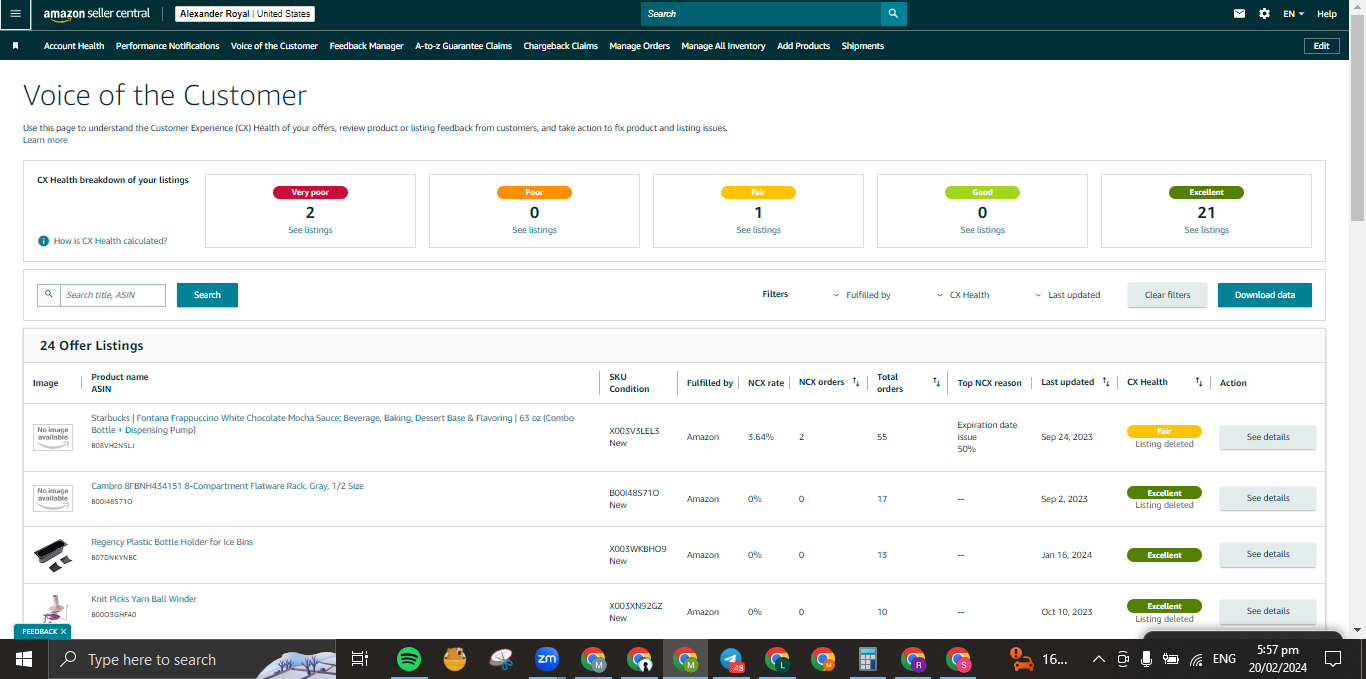Sort by CX Health column arrows
The image size is (1366, 679).
(x=1198, y=382)
